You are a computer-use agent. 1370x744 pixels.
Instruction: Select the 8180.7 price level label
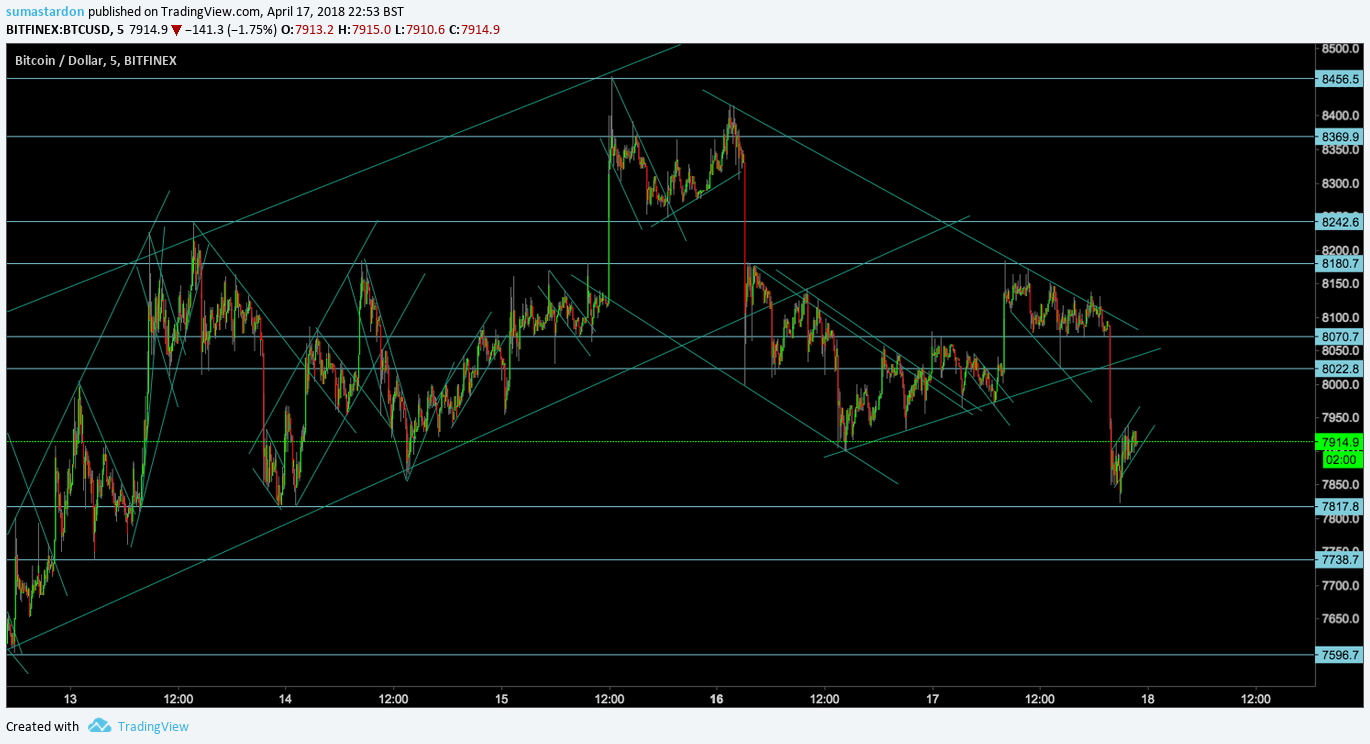pyautogui.click(x=1340, y=264)
